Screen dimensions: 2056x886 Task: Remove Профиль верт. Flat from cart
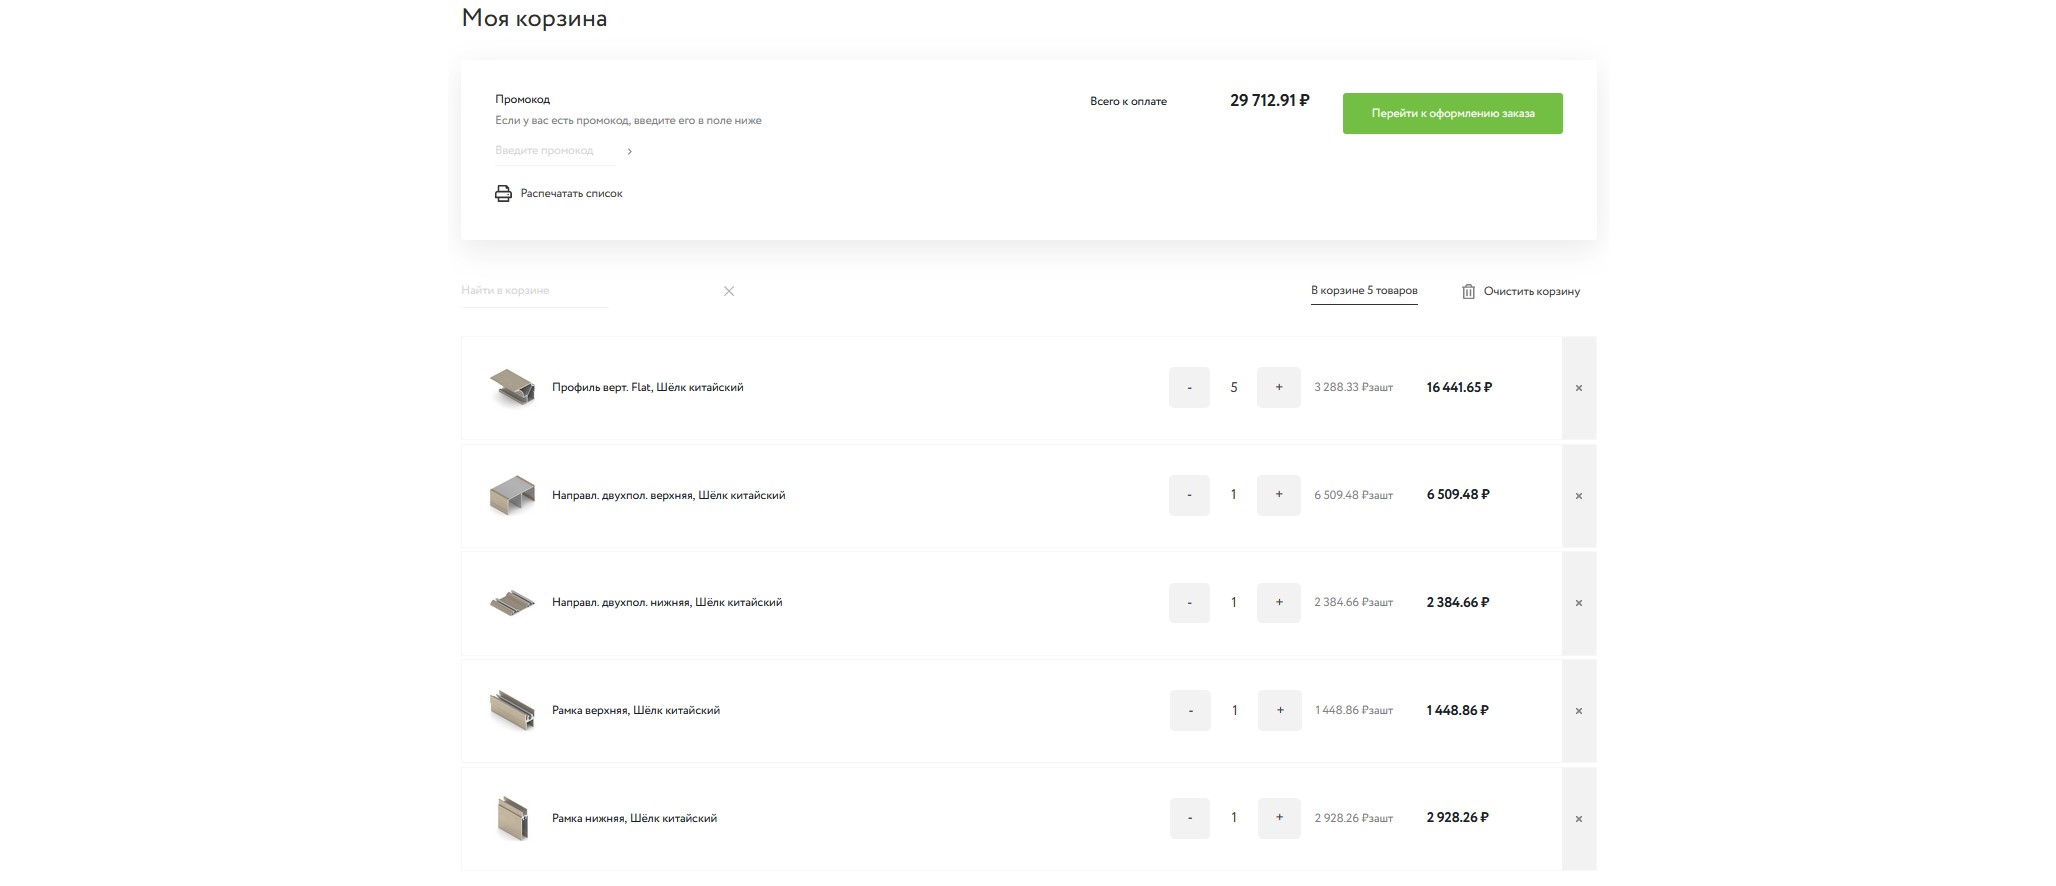[1578, 388]
